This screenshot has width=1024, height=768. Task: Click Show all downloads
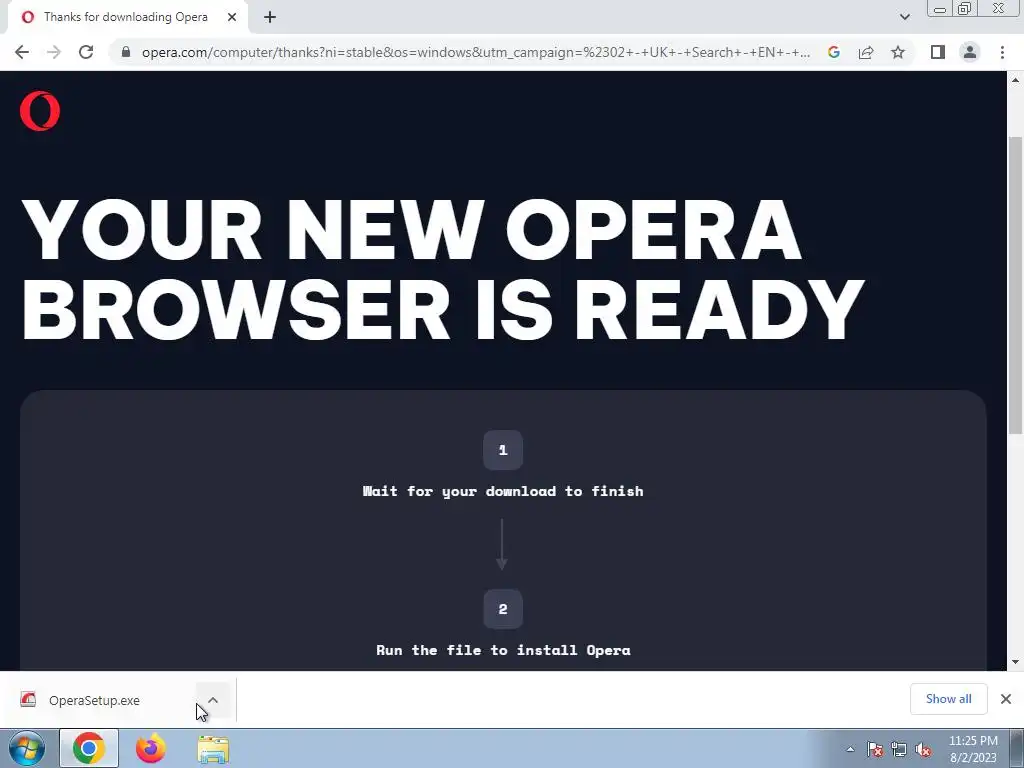pos(948,699)
